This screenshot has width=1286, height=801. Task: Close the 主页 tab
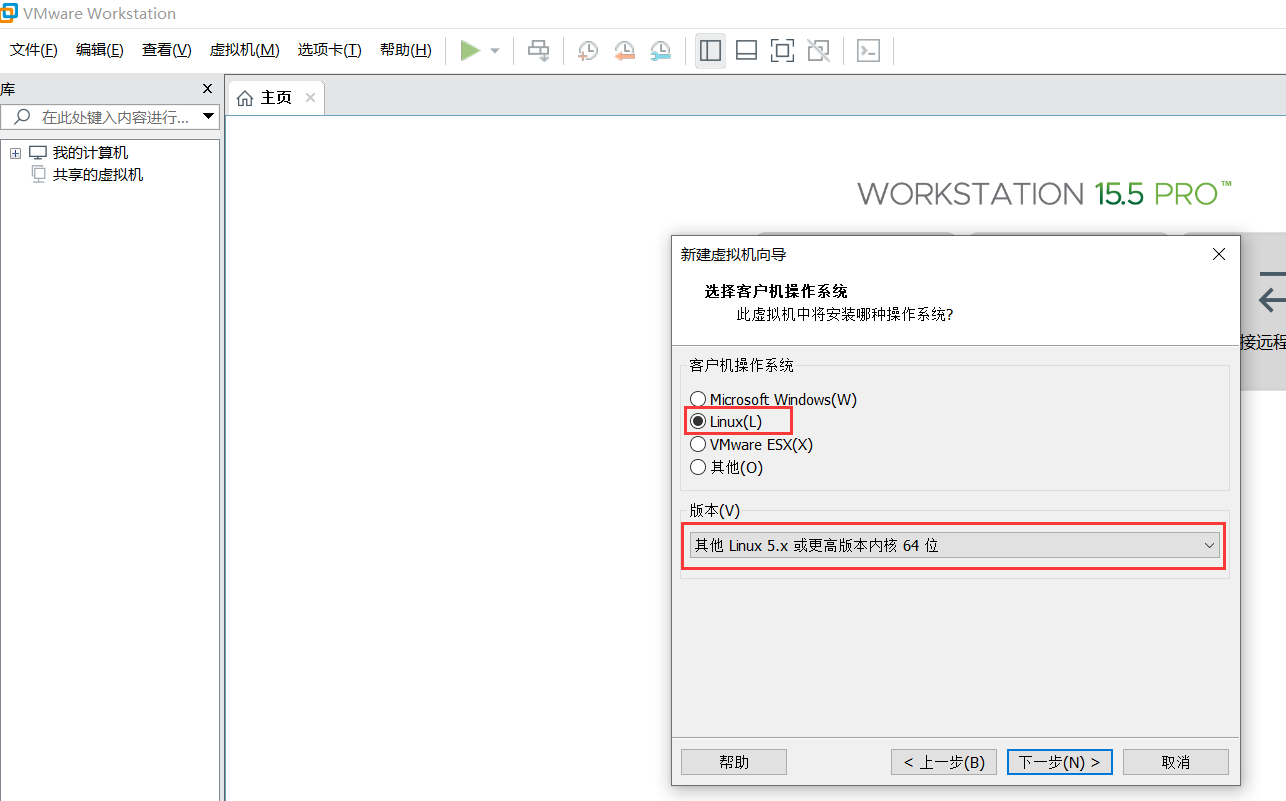(x=310, y=98)
